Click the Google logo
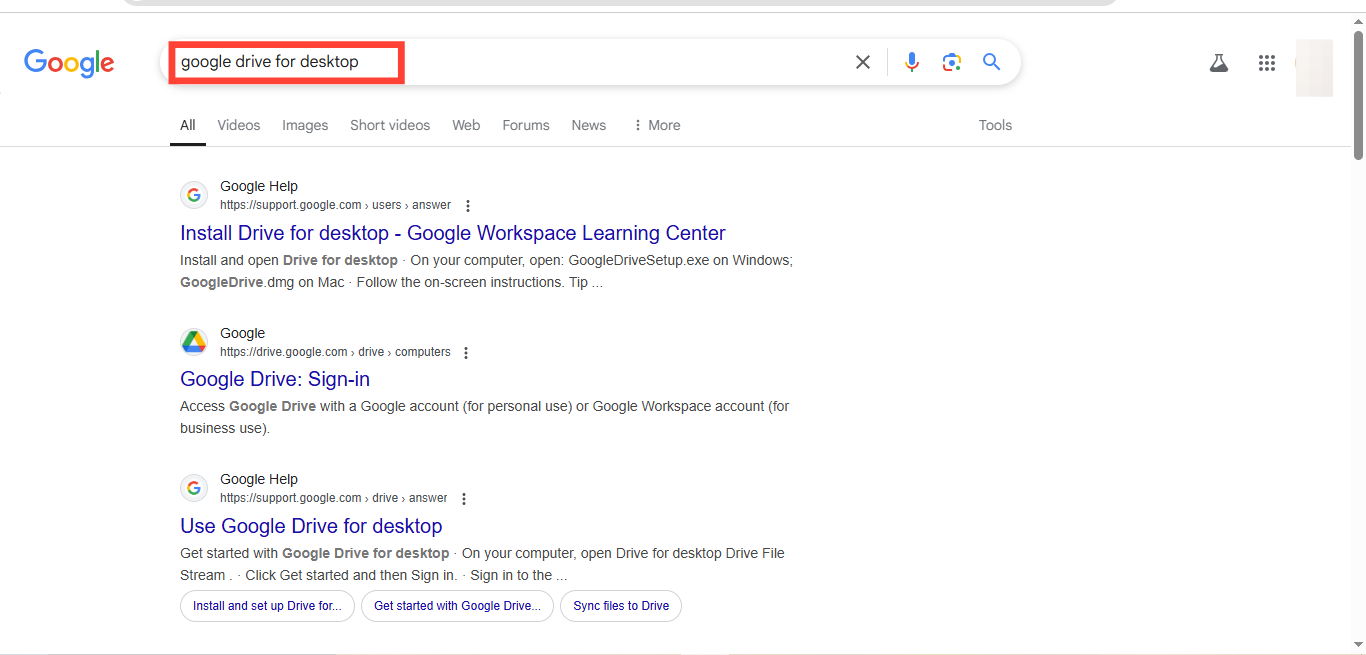Image resolution: width=1366 pixels, height=655 pixels. (x=69, y=63)
